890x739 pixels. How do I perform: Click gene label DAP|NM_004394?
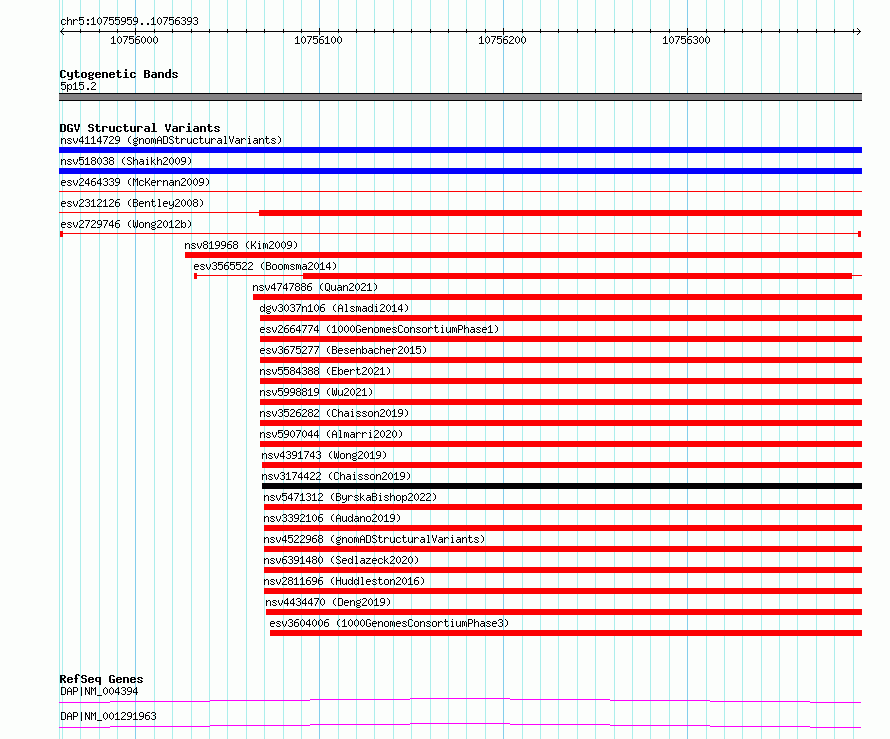click(99, 691)
